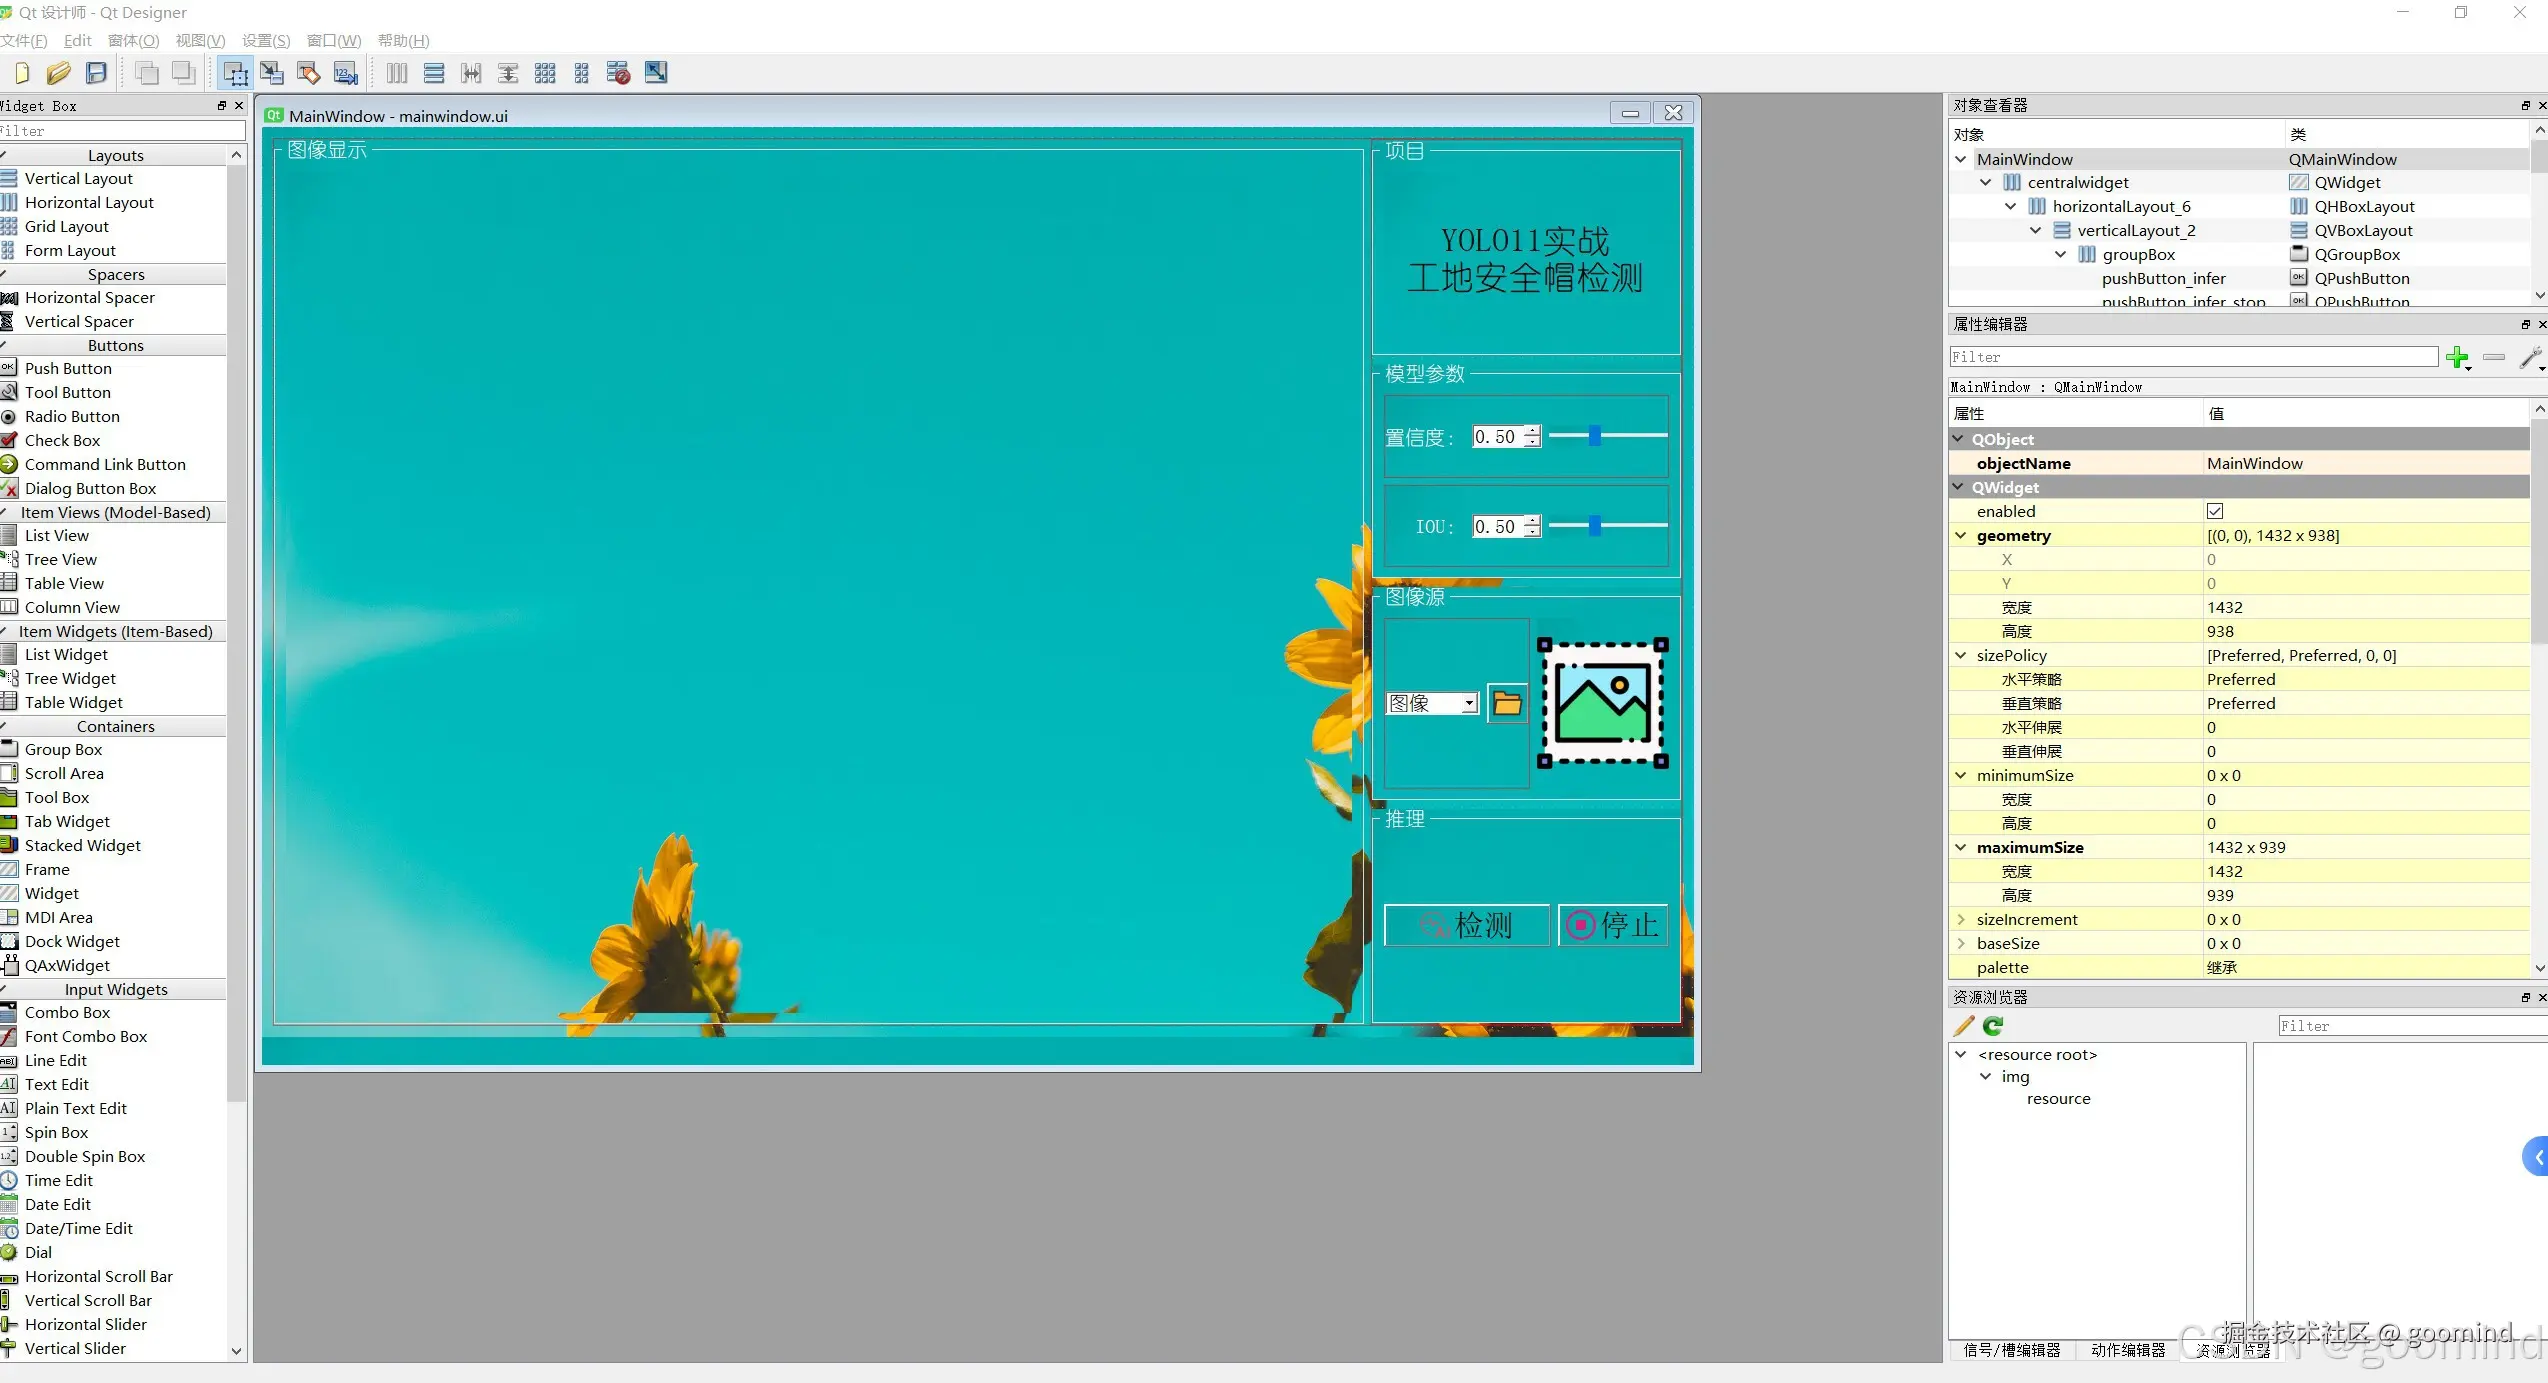Click the green plus add-property icon
The width and height of the screenshot is (2548, 1383).
[2456, 357]
